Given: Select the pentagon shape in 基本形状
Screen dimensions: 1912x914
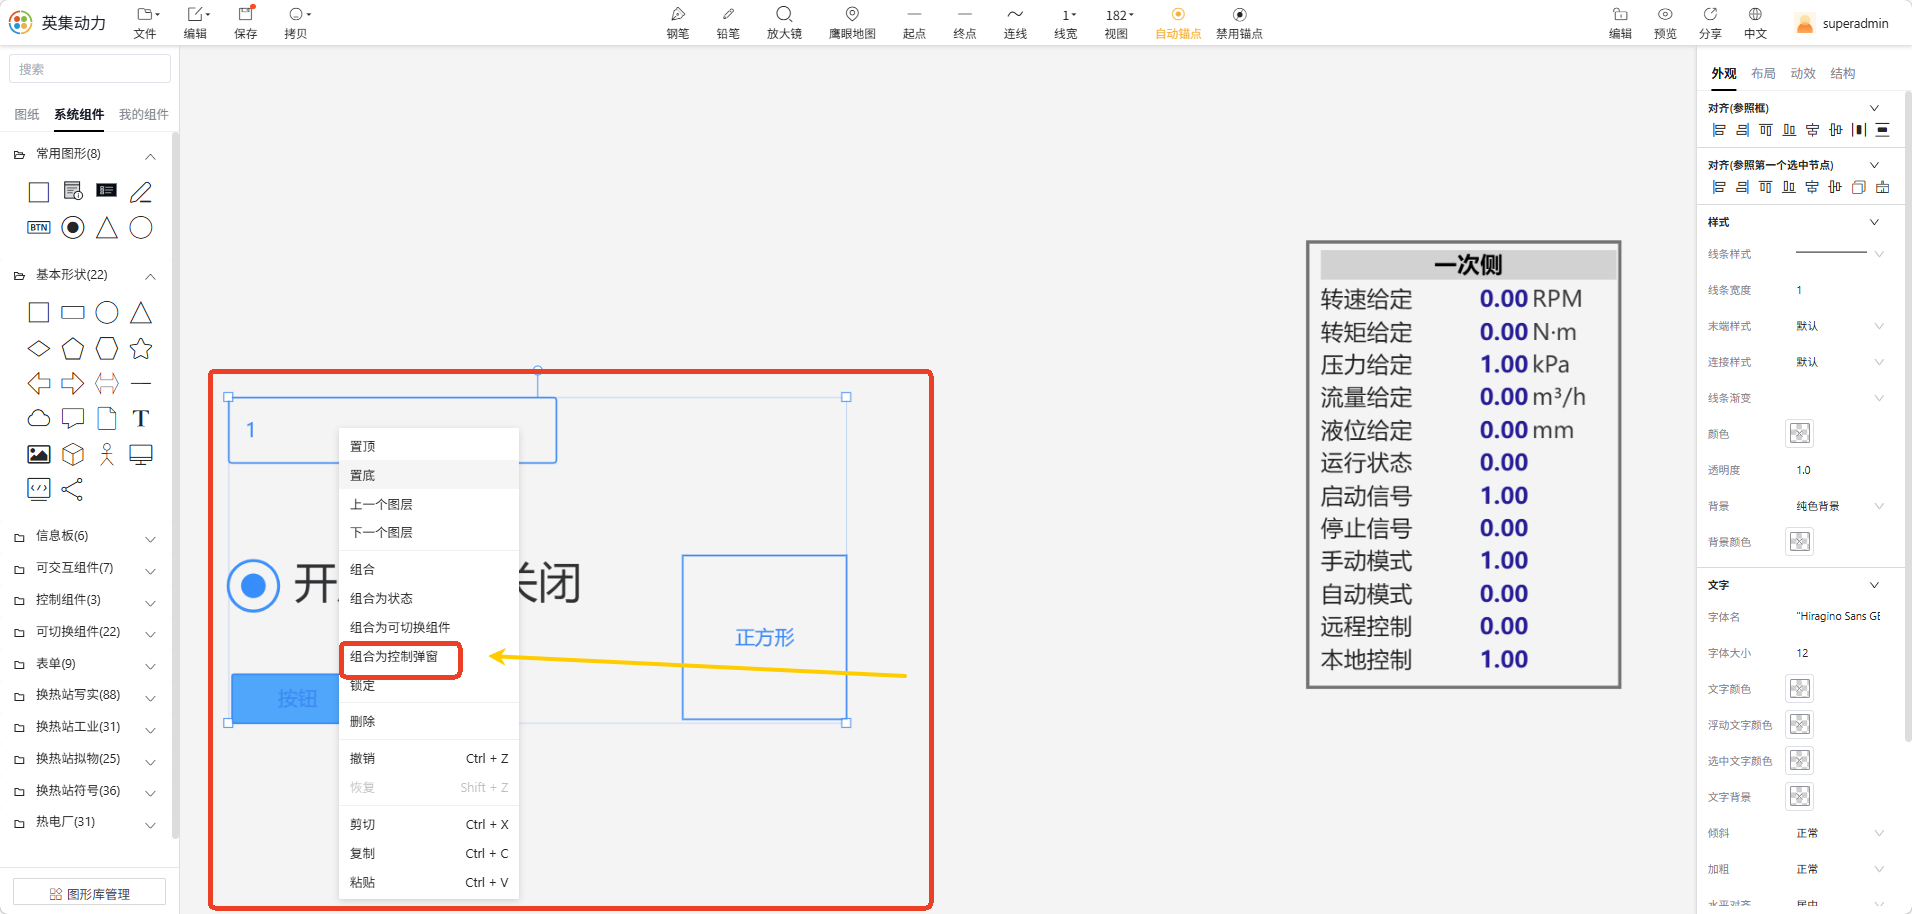Looking at the screenshot, I should pos(73,349).
